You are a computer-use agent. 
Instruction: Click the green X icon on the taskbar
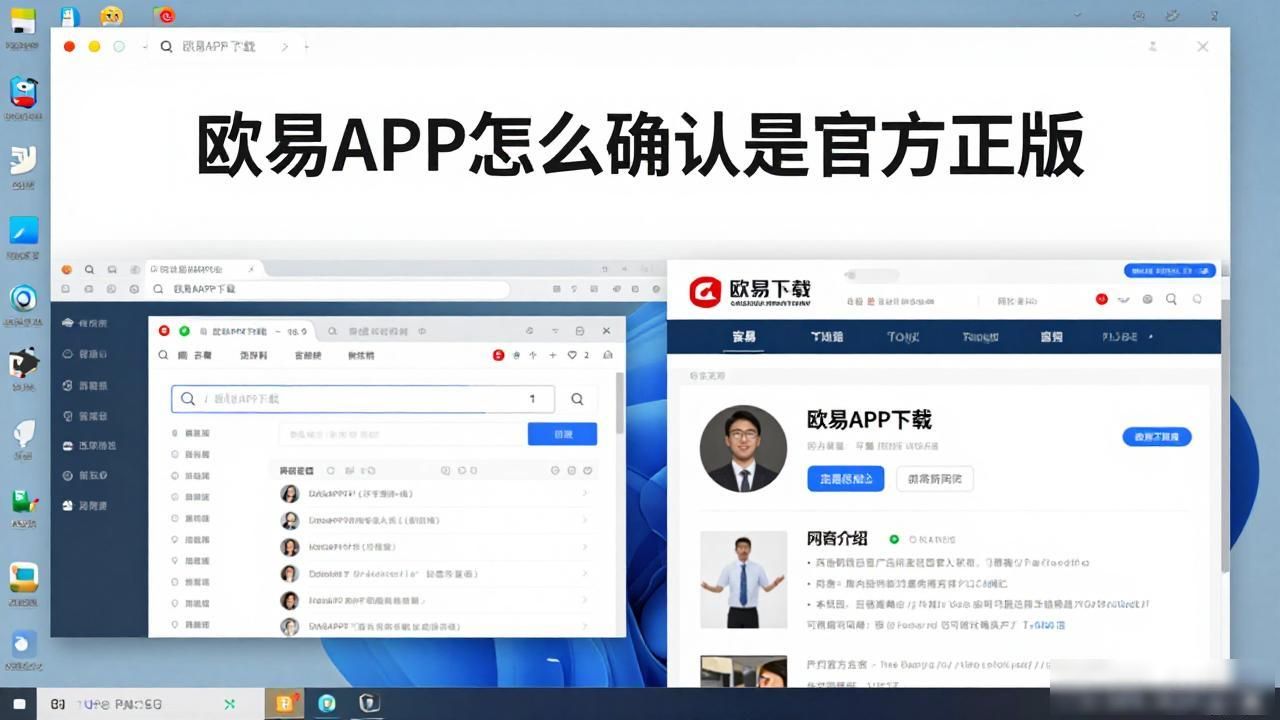230,704
